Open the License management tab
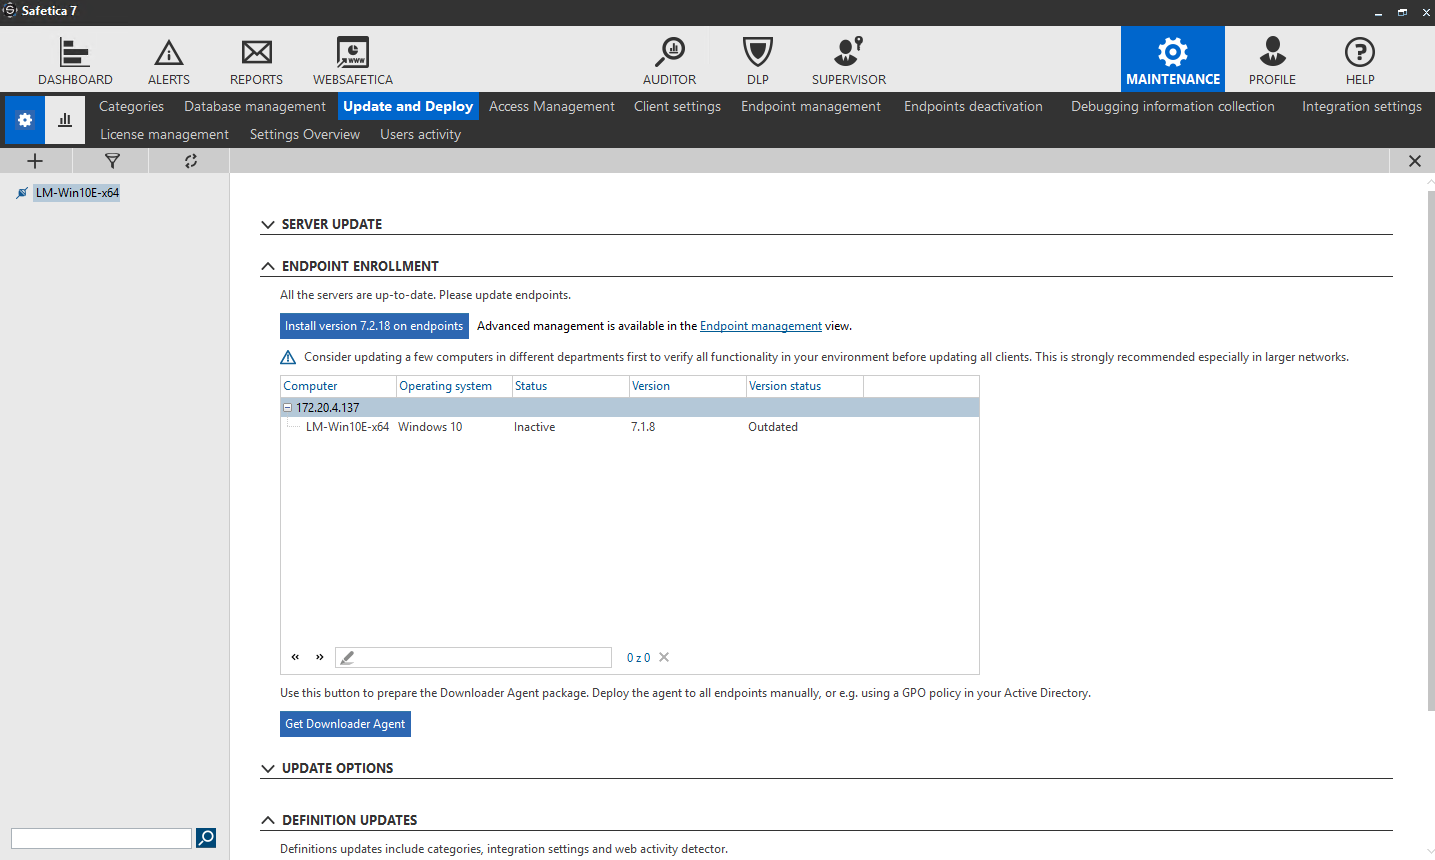 coord(164,134)
